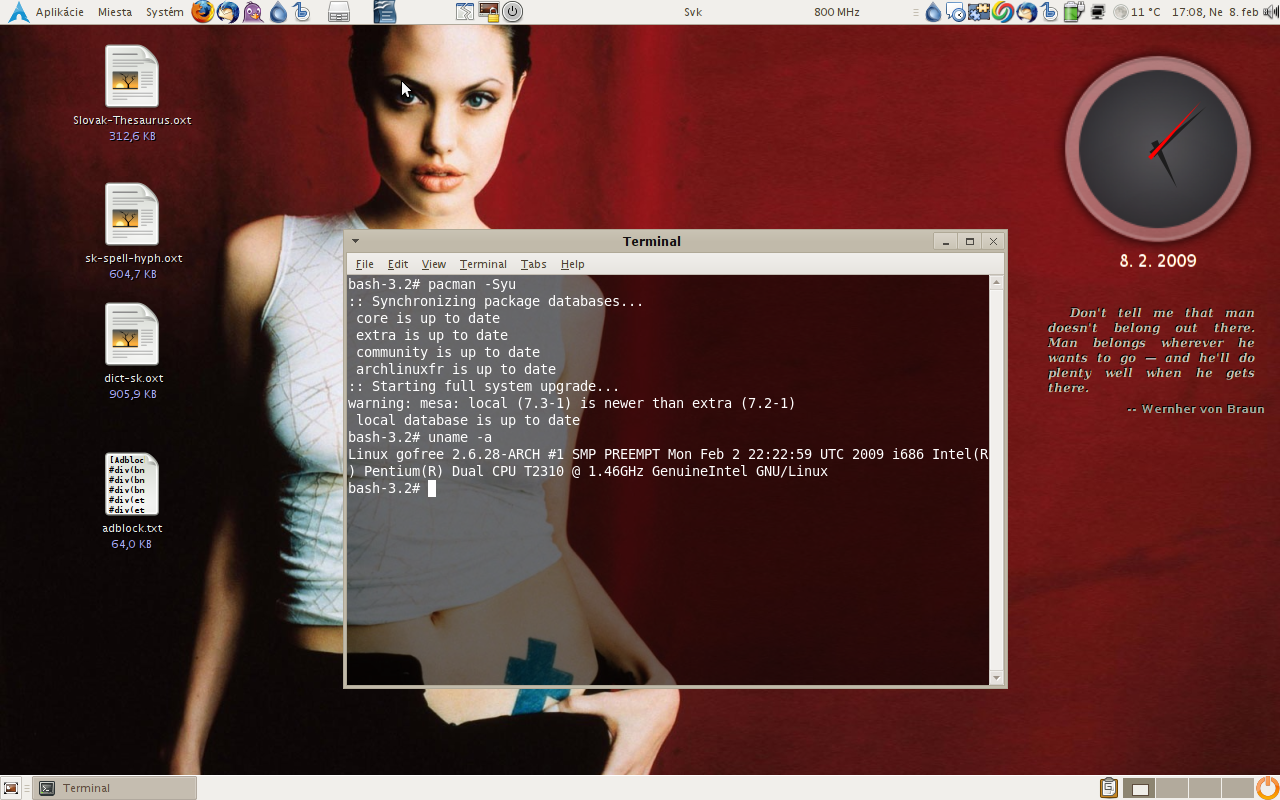Click the power shutdown panel button
Image resolution: width=1280 pixels, height=800 pixels.
pos(512,12)
